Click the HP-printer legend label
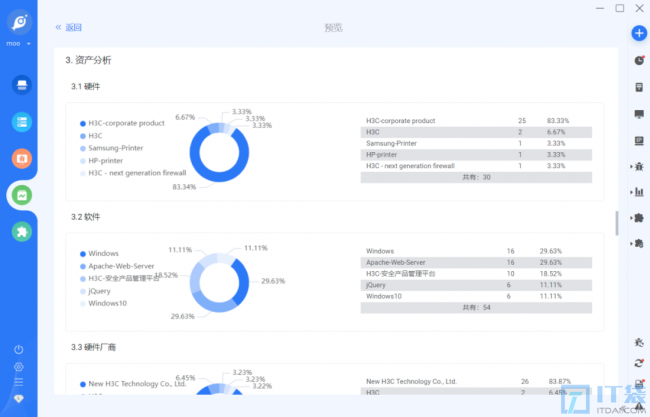650x417 pixels. [x=106, y=161]
